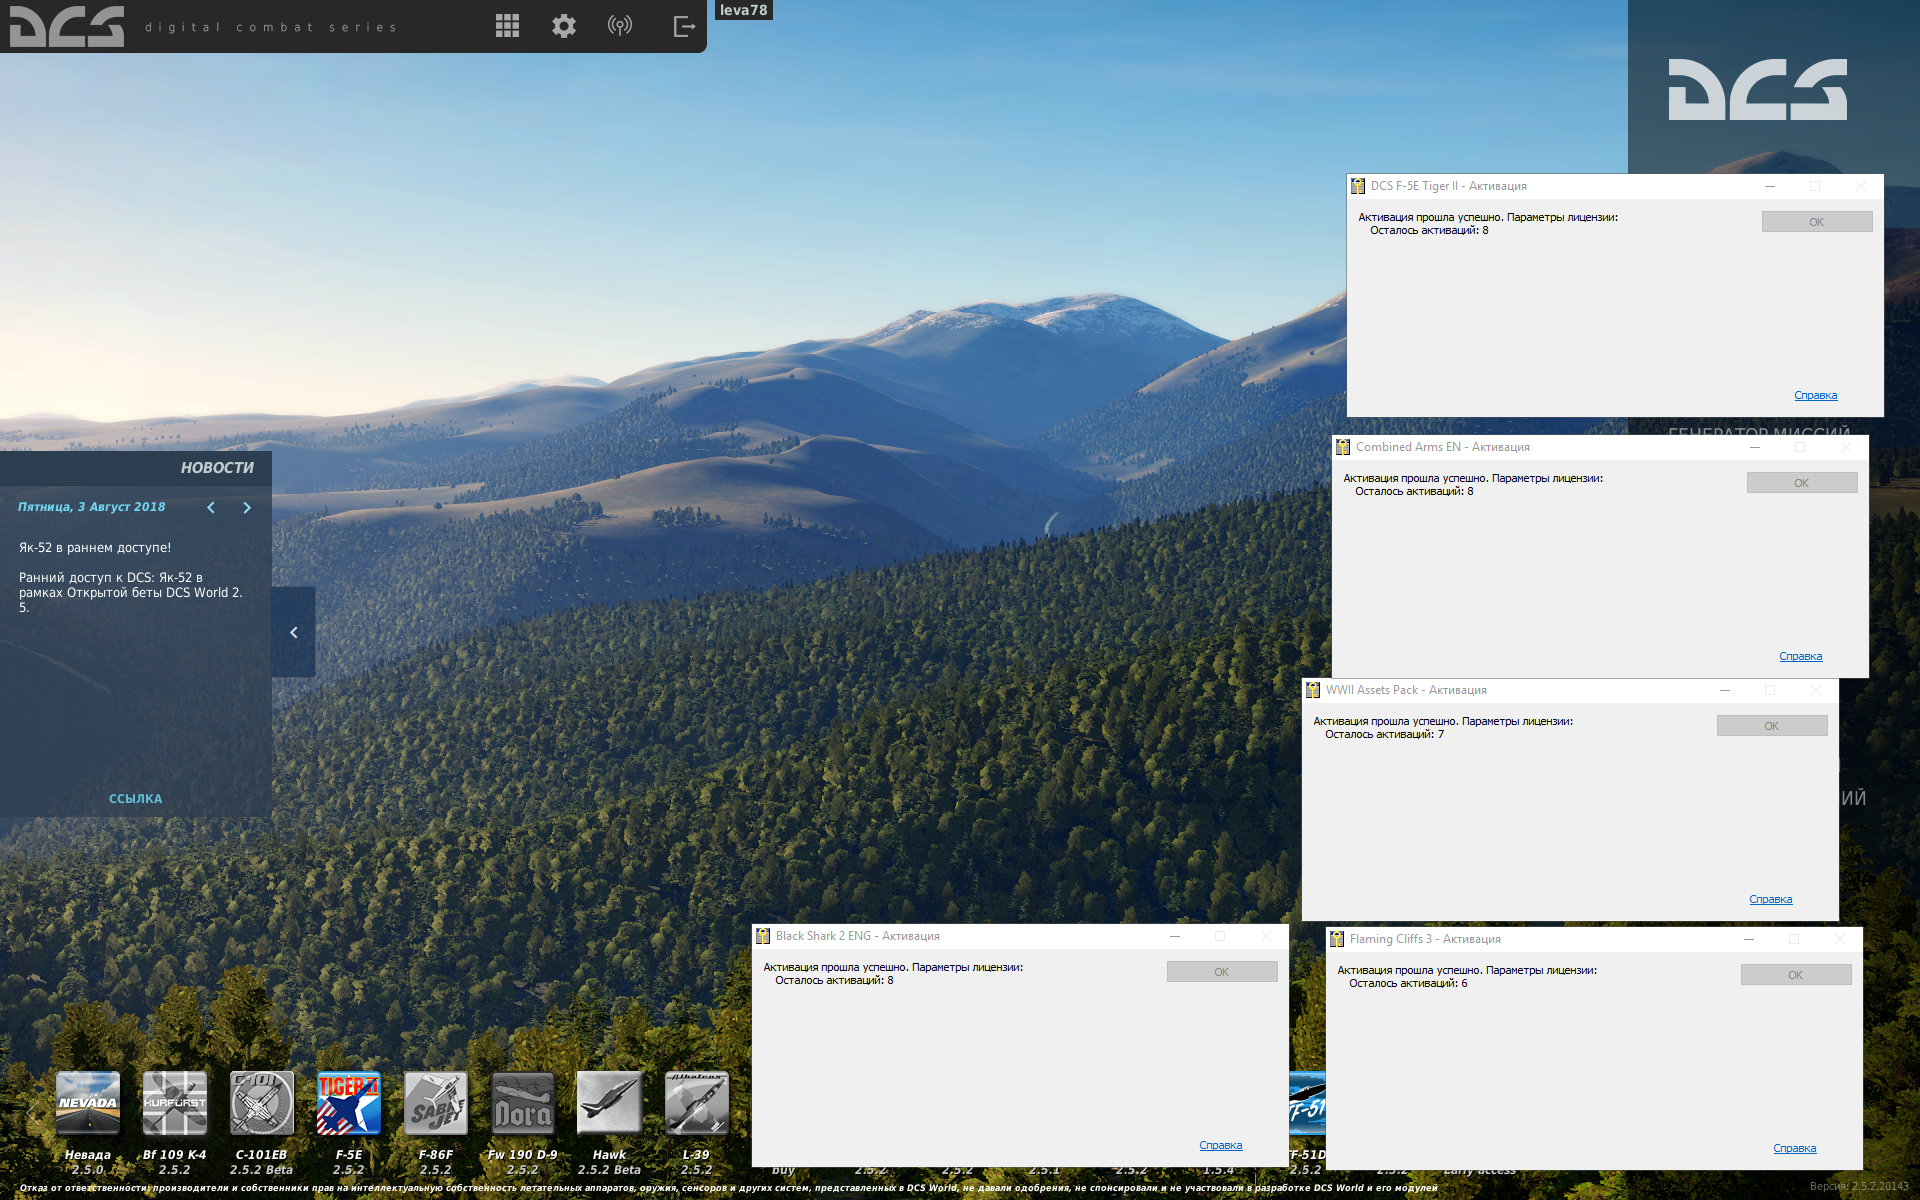Click the exit/logout icon in top bar
The image size is (1920, 1200).
coord(684,26)
